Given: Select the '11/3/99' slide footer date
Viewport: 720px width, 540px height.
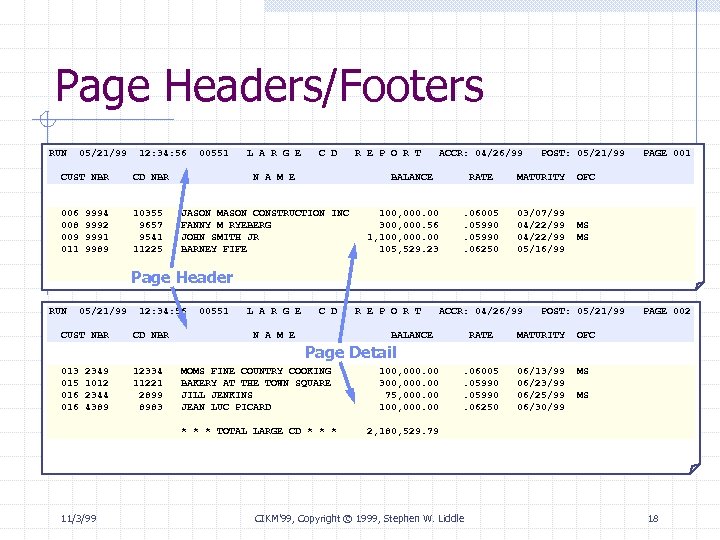Looking at the screenshot, I should [x=79, y=518].
